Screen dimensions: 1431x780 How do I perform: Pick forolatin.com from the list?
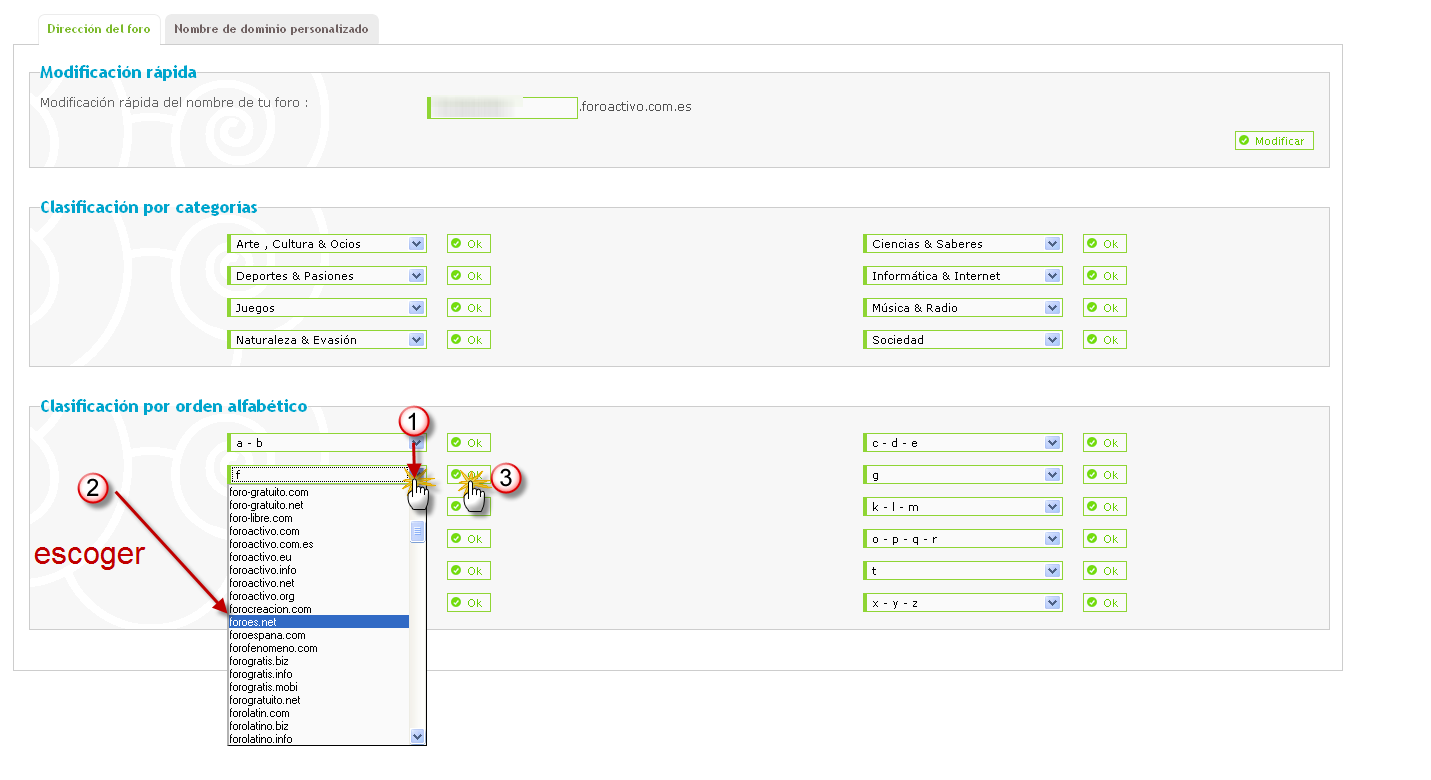point(318,713)
